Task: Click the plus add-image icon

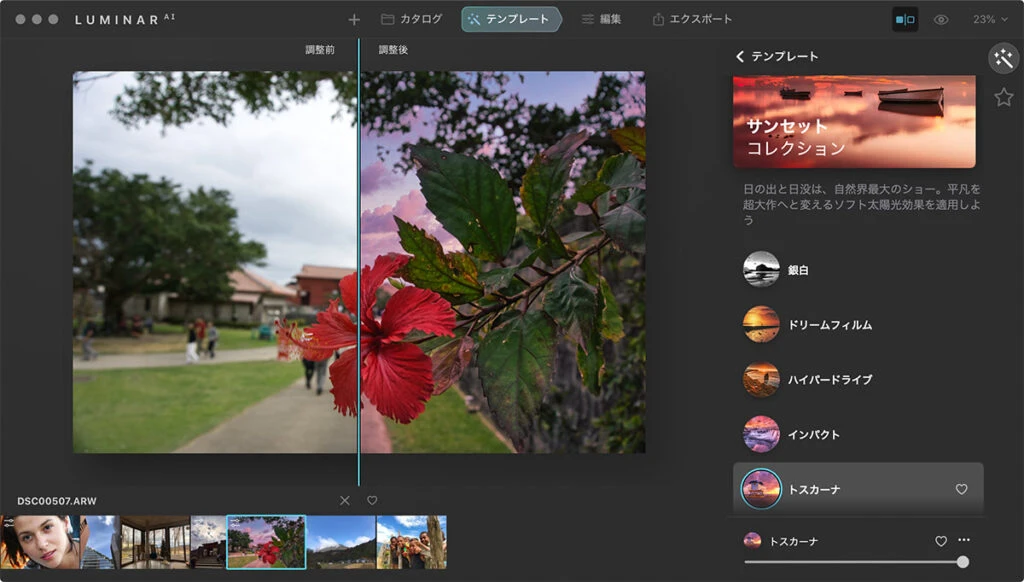Action: coord(354,20)
